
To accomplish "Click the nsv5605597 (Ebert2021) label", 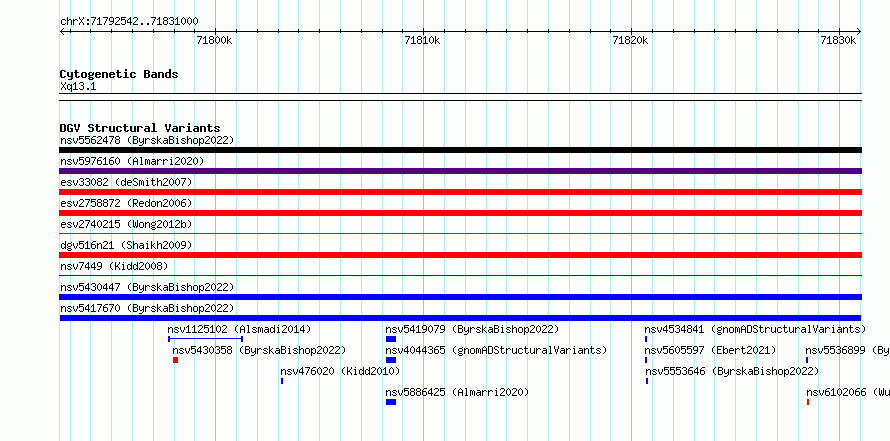I will pos(710,350).
